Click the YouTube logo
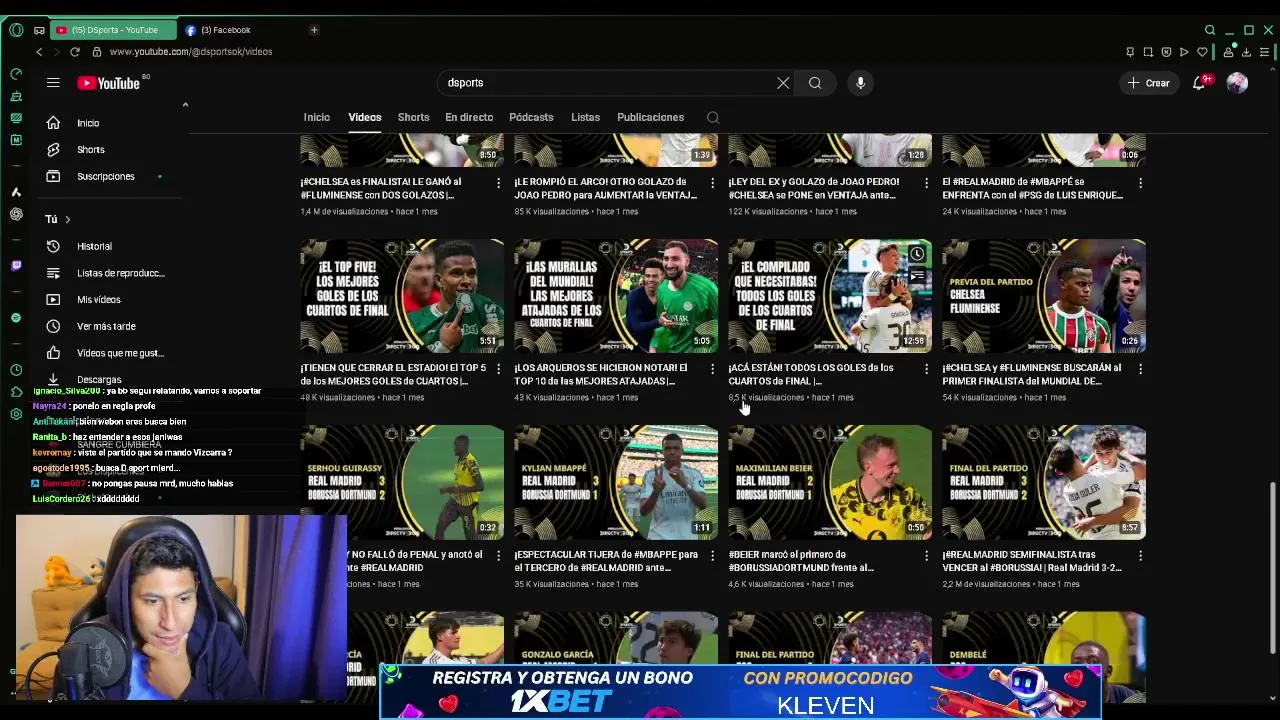 tap(108, 83)
